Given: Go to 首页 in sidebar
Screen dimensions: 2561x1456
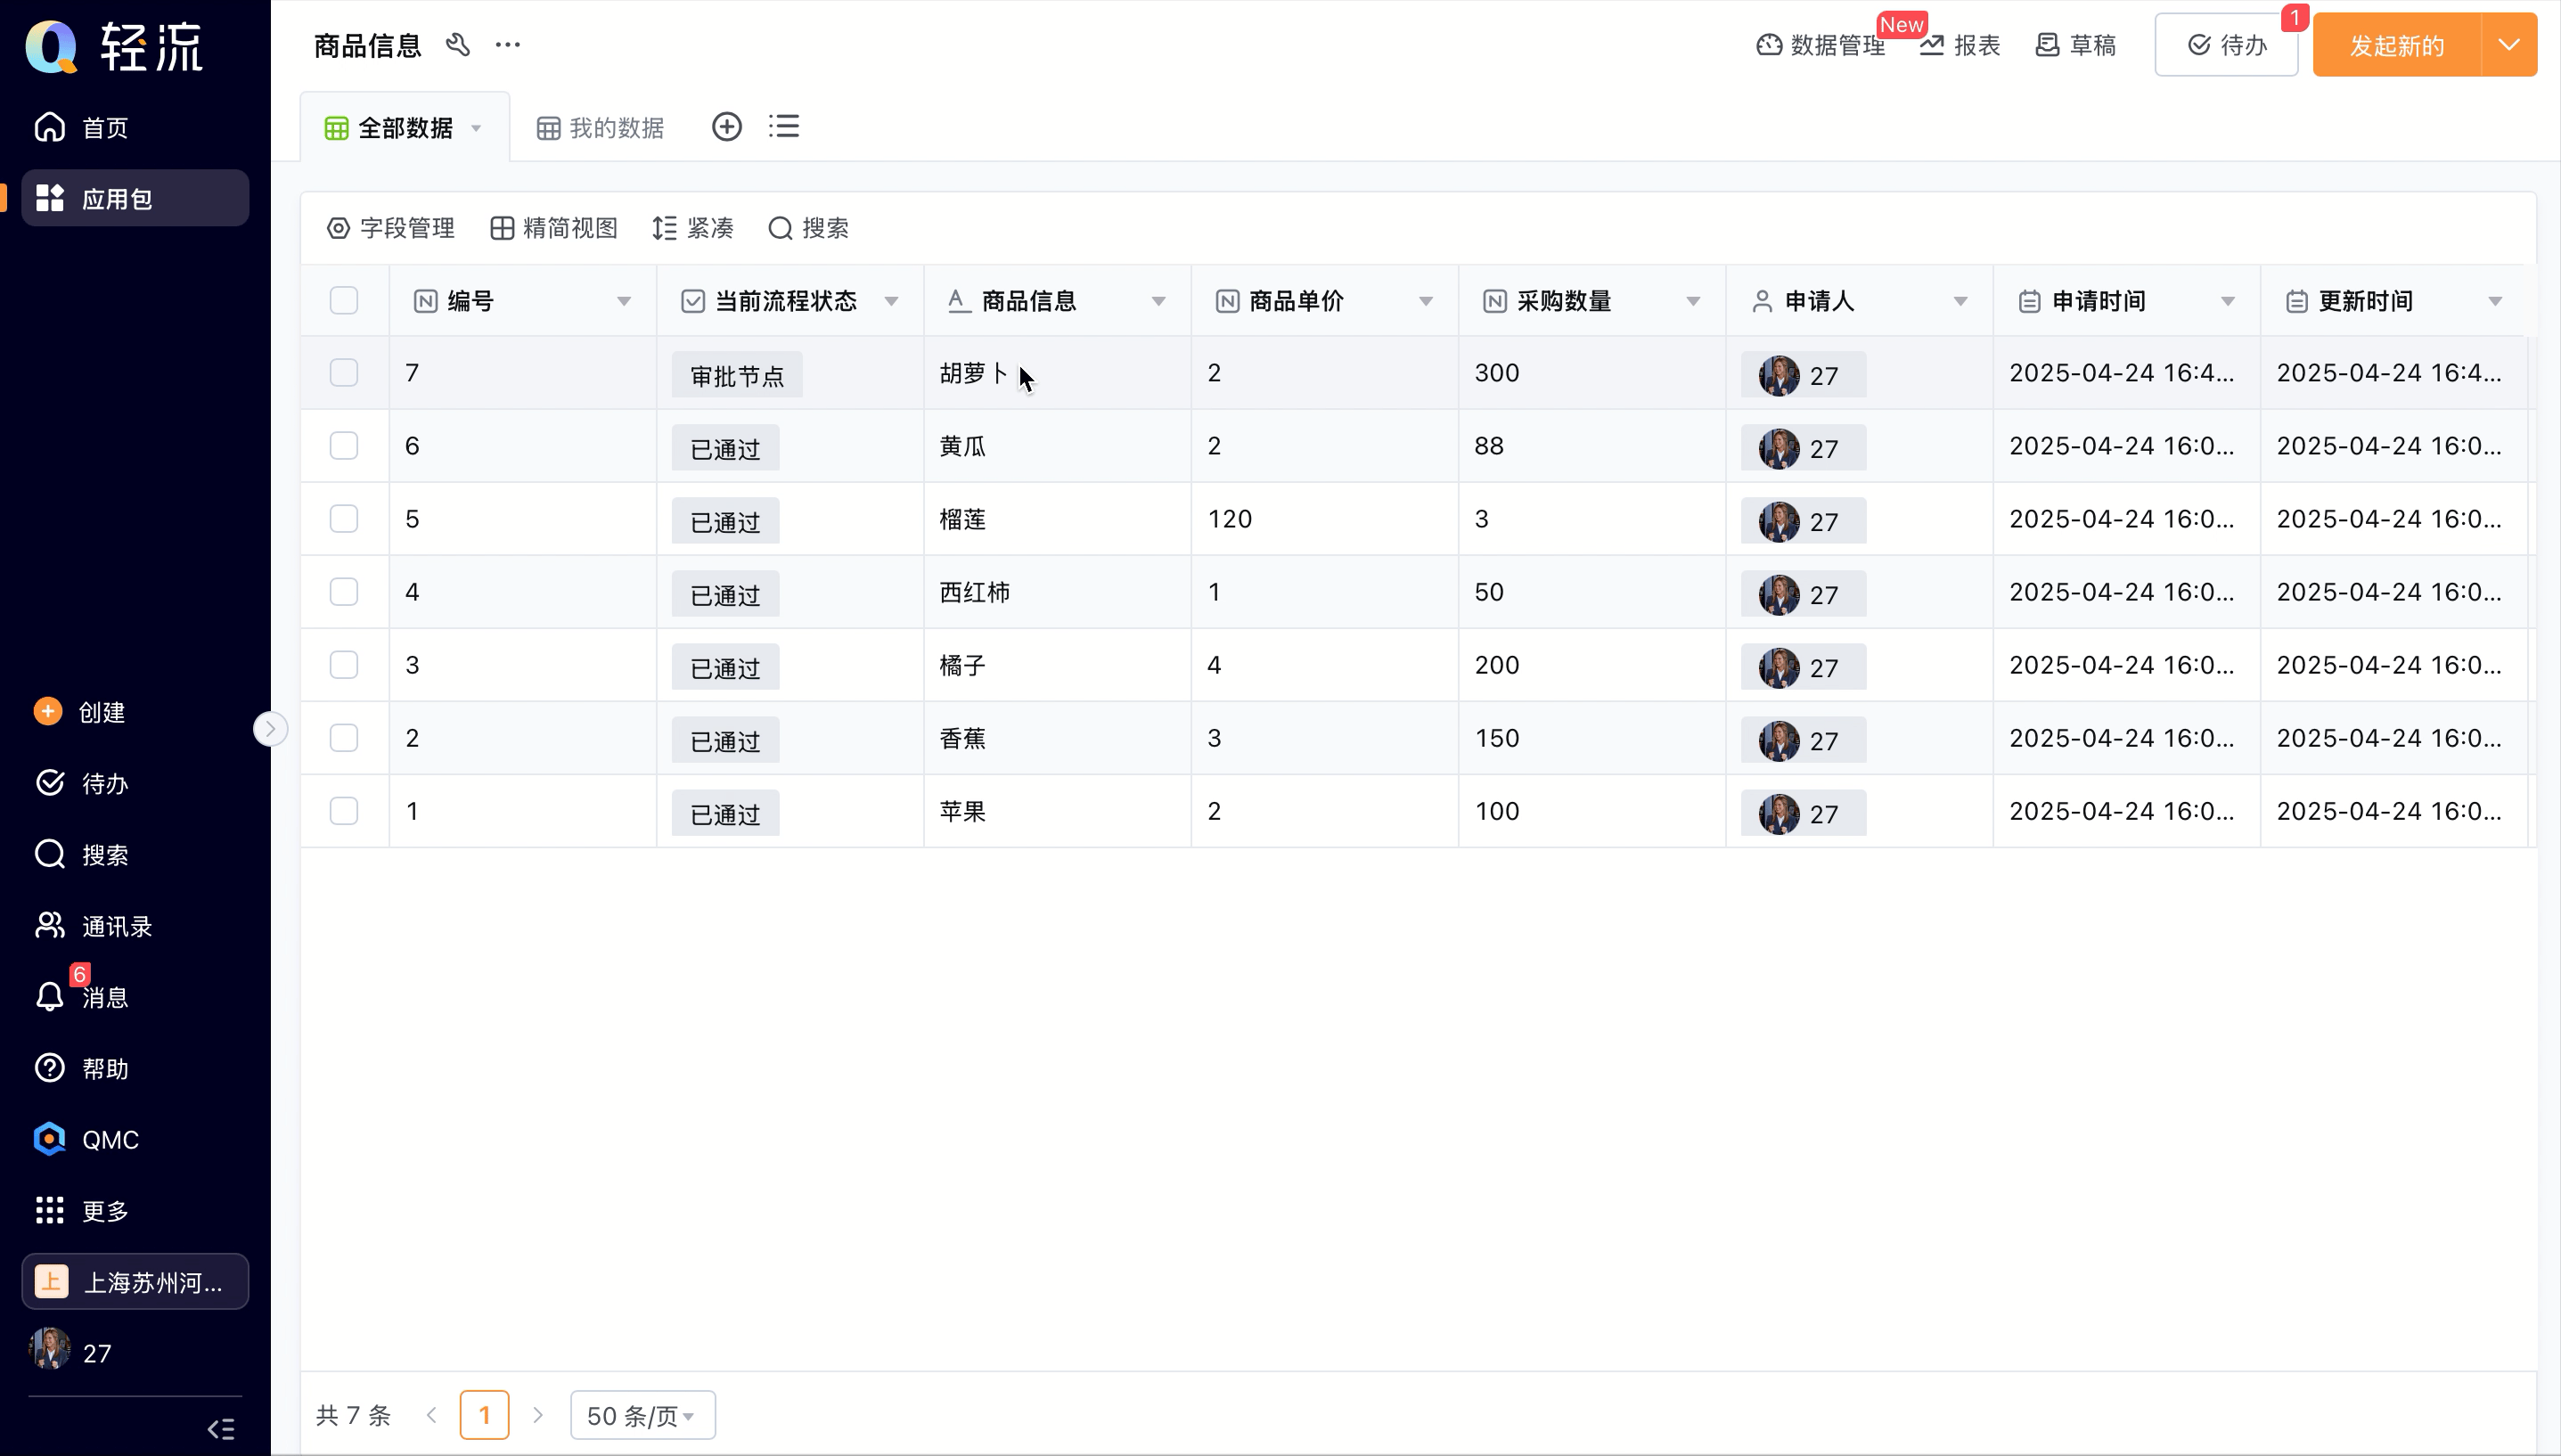Looking at the screenshot, I should [x=82, y=128].
